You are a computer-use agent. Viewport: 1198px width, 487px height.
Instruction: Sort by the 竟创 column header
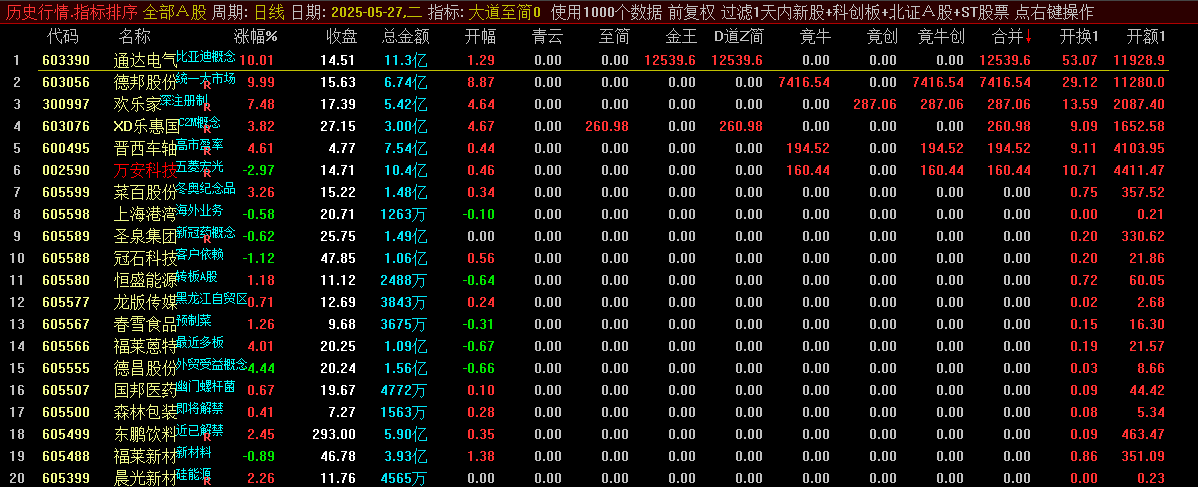click(x=882, y=36)
